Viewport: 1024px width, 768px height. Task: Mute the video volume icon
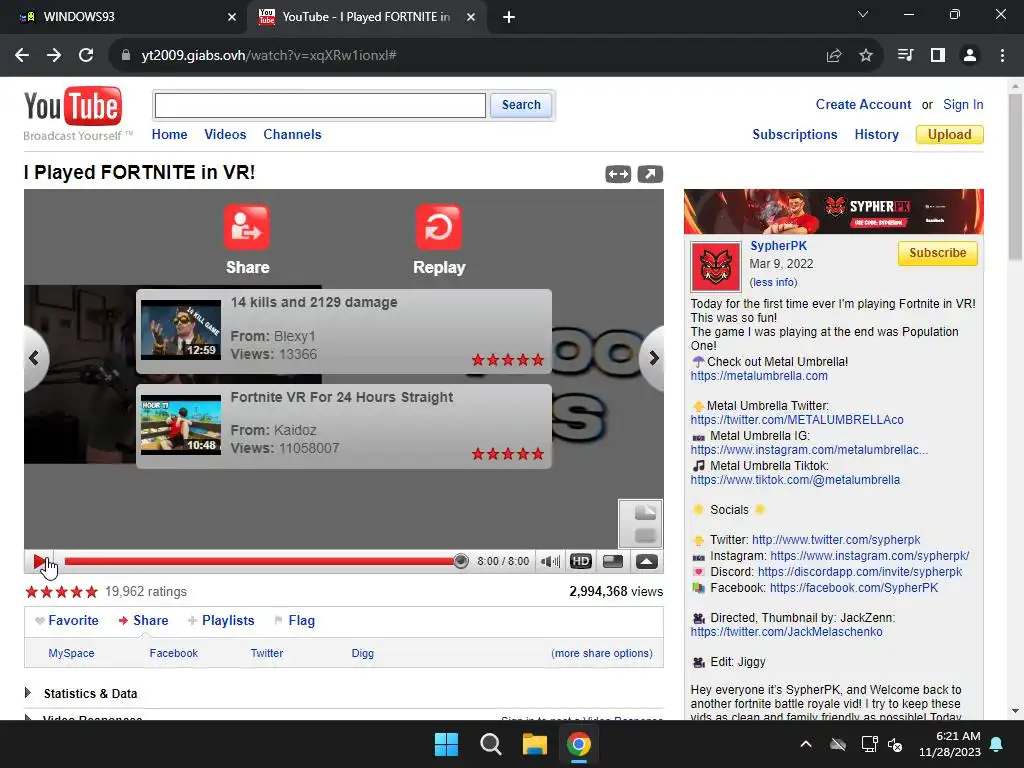pyautogui.click(x=550, y=561)
